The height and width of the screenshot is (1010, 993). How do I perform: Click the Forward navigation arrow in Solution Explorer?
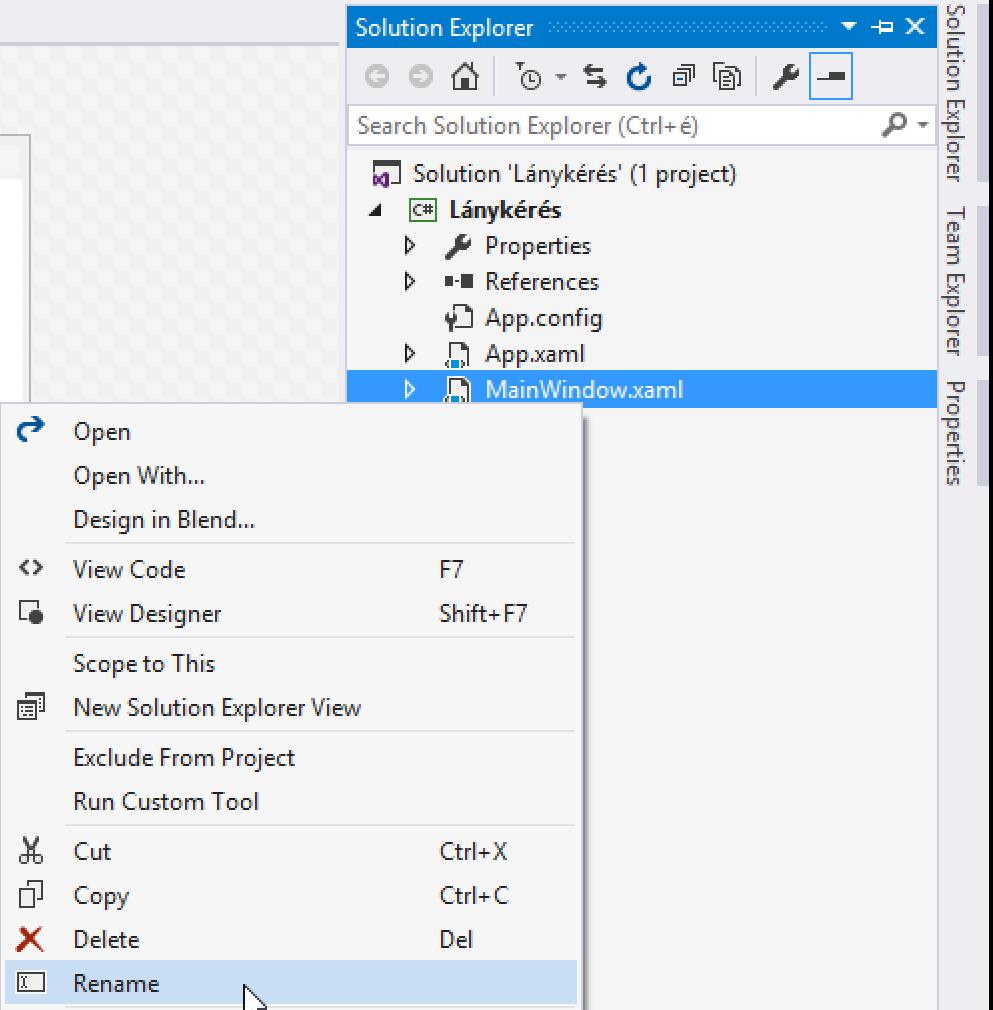click(x=421, y=77)
